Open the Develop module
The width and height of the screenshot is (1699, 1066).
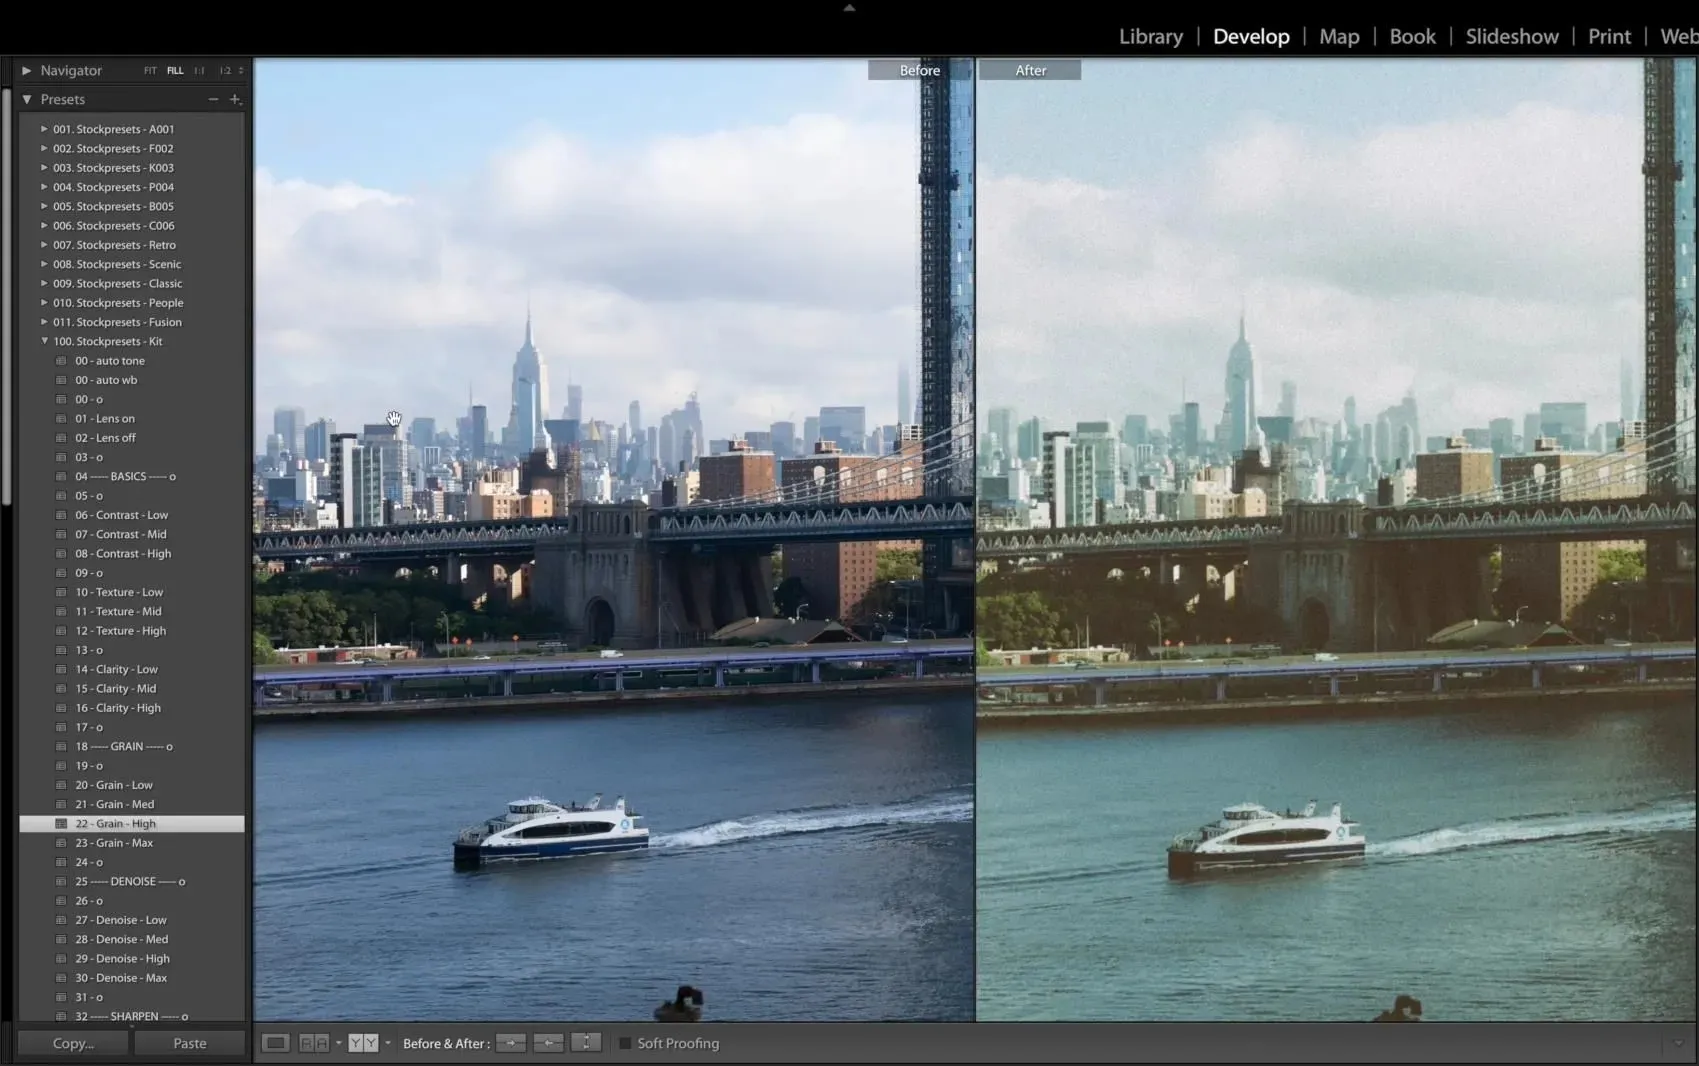coord(1251,37)
